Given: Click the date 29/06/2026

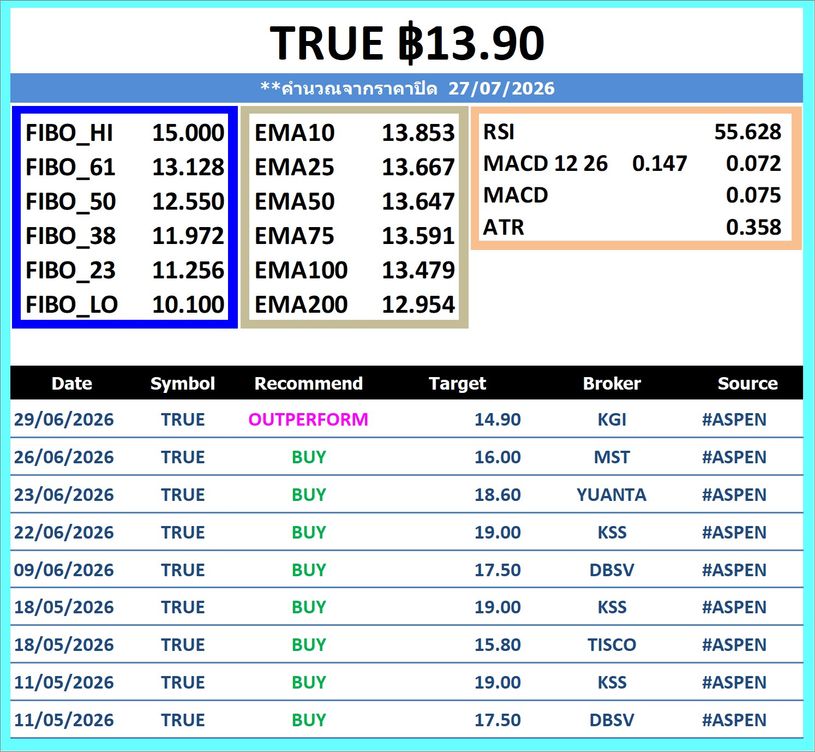Looking at the screenshot, I should tap(63, 419).
